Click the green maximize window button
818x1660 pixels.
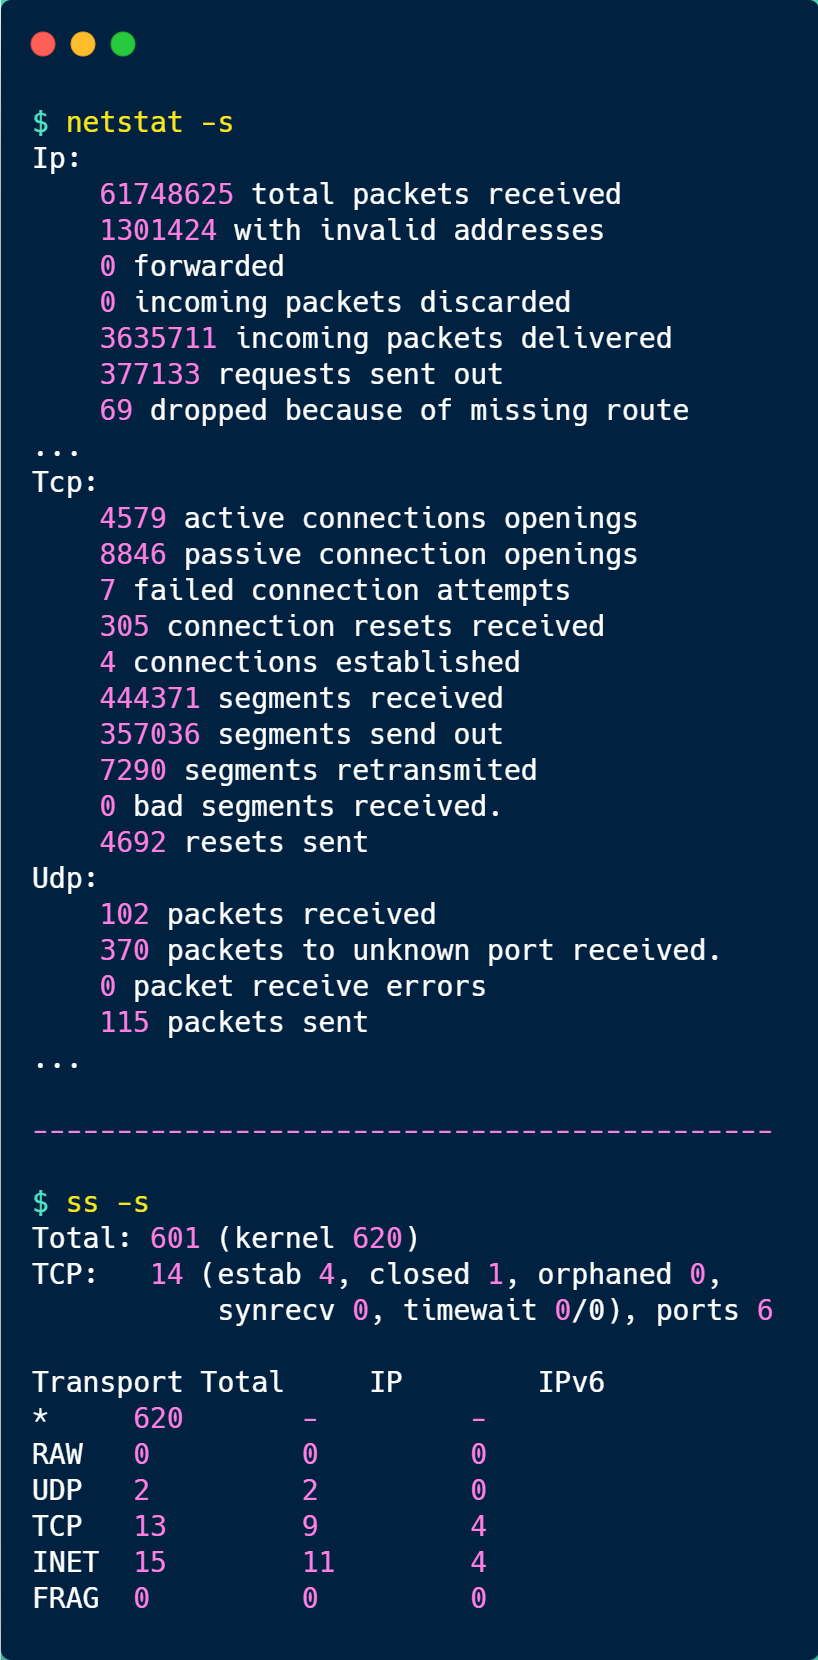click(123, 44)
